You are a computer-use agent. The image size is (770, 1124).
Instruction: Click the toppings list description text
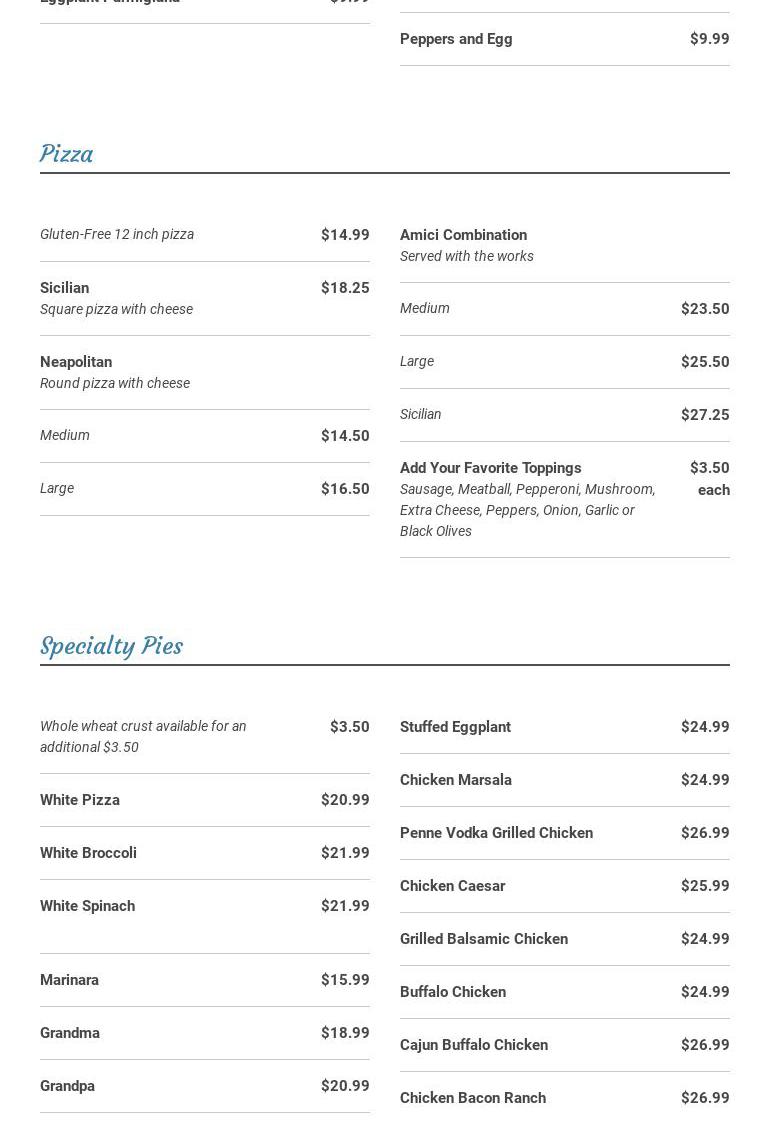(527, 510)
